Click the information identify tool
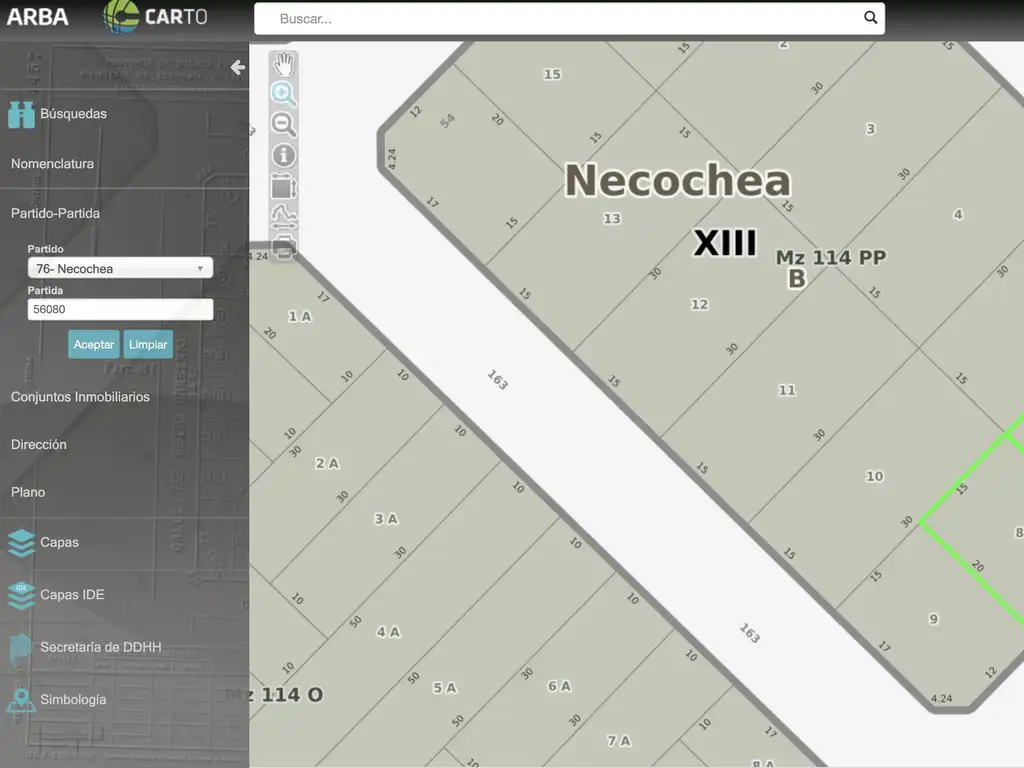 click(284, 156)
